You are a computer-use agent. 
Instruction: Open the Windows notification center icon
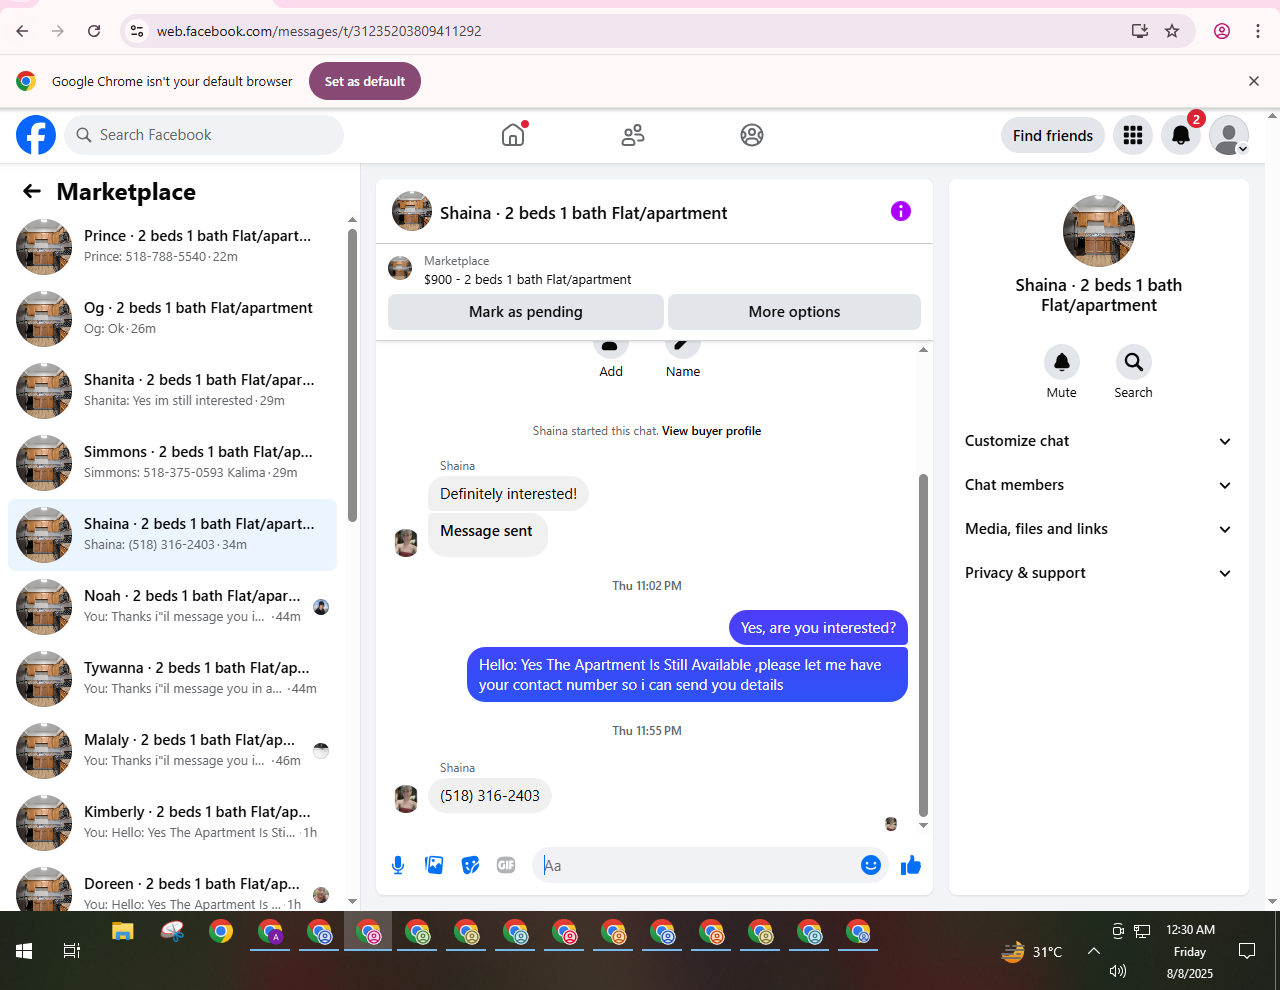point(1247,951)
